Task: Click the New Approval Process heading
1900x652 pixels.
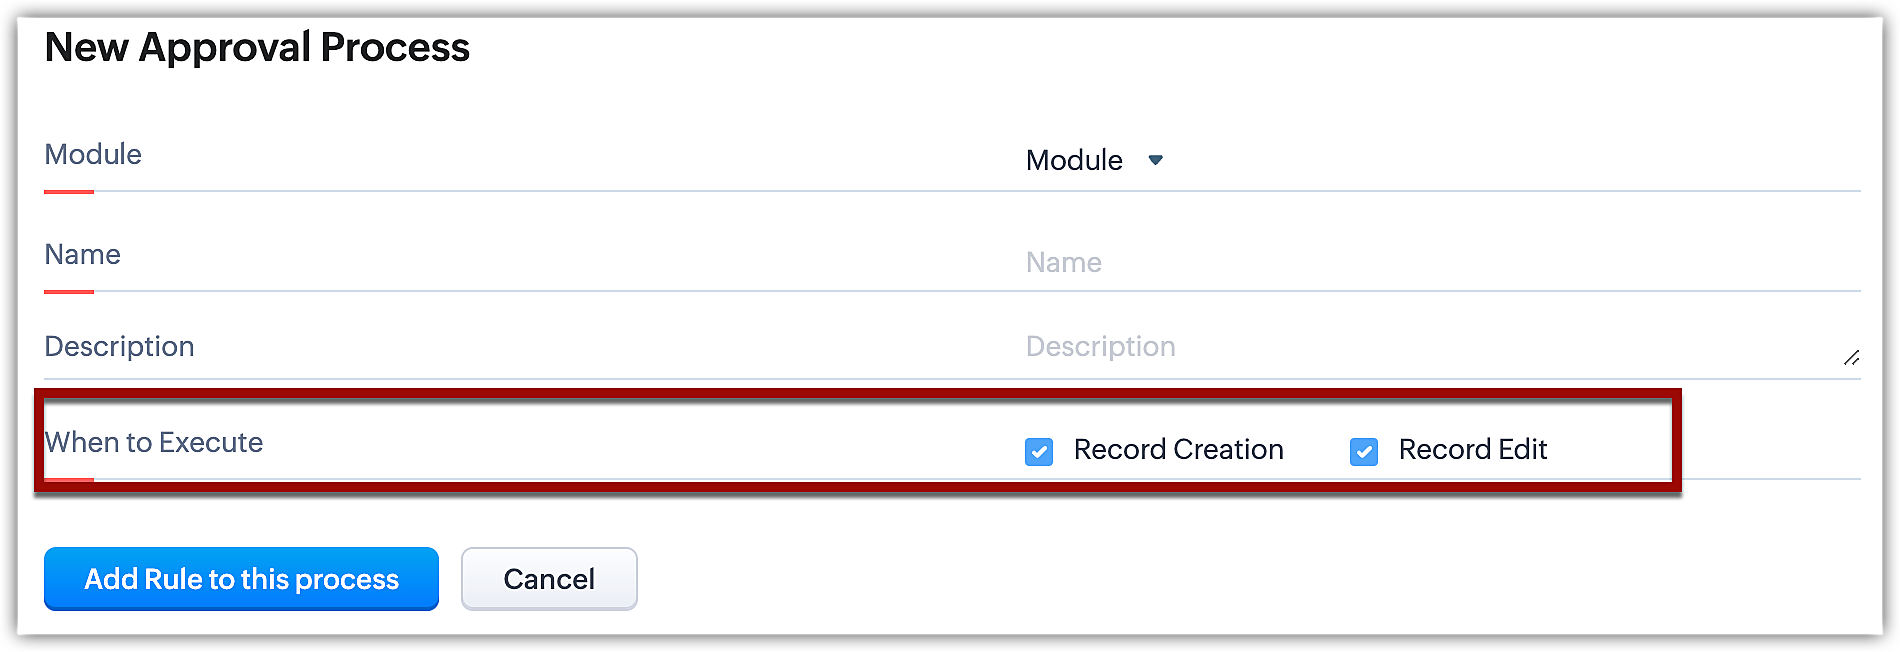Action: point(257,47)
